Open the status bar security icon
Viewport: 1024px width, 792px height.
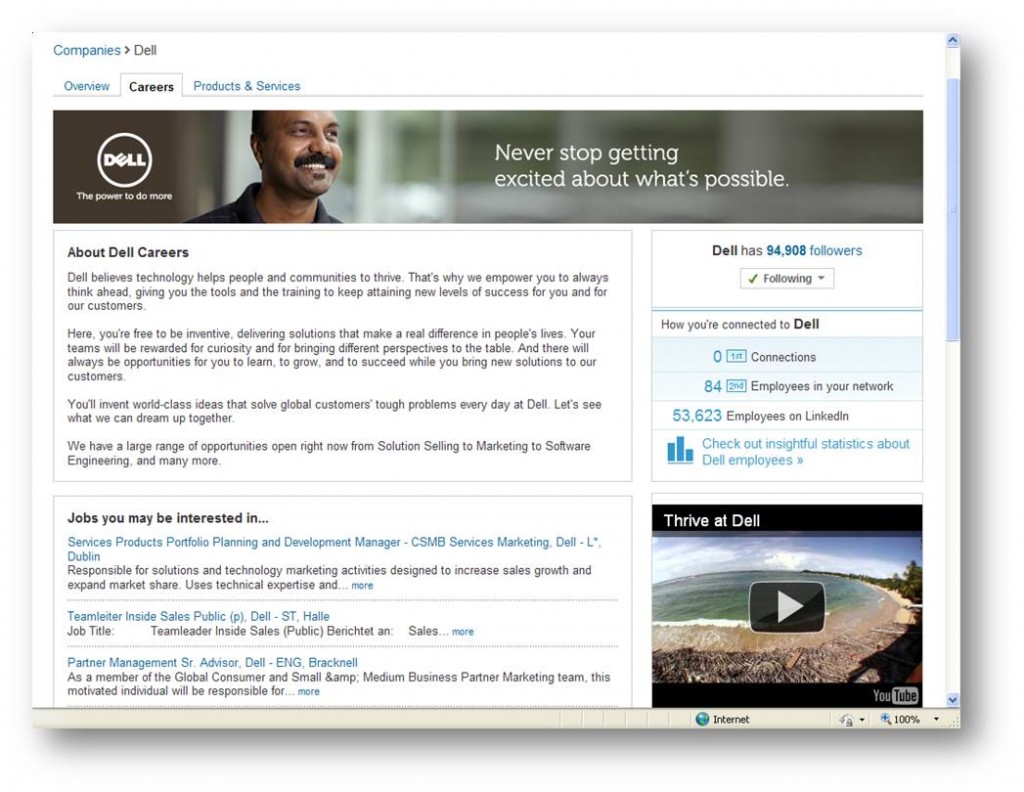click(x=847, y=720)
